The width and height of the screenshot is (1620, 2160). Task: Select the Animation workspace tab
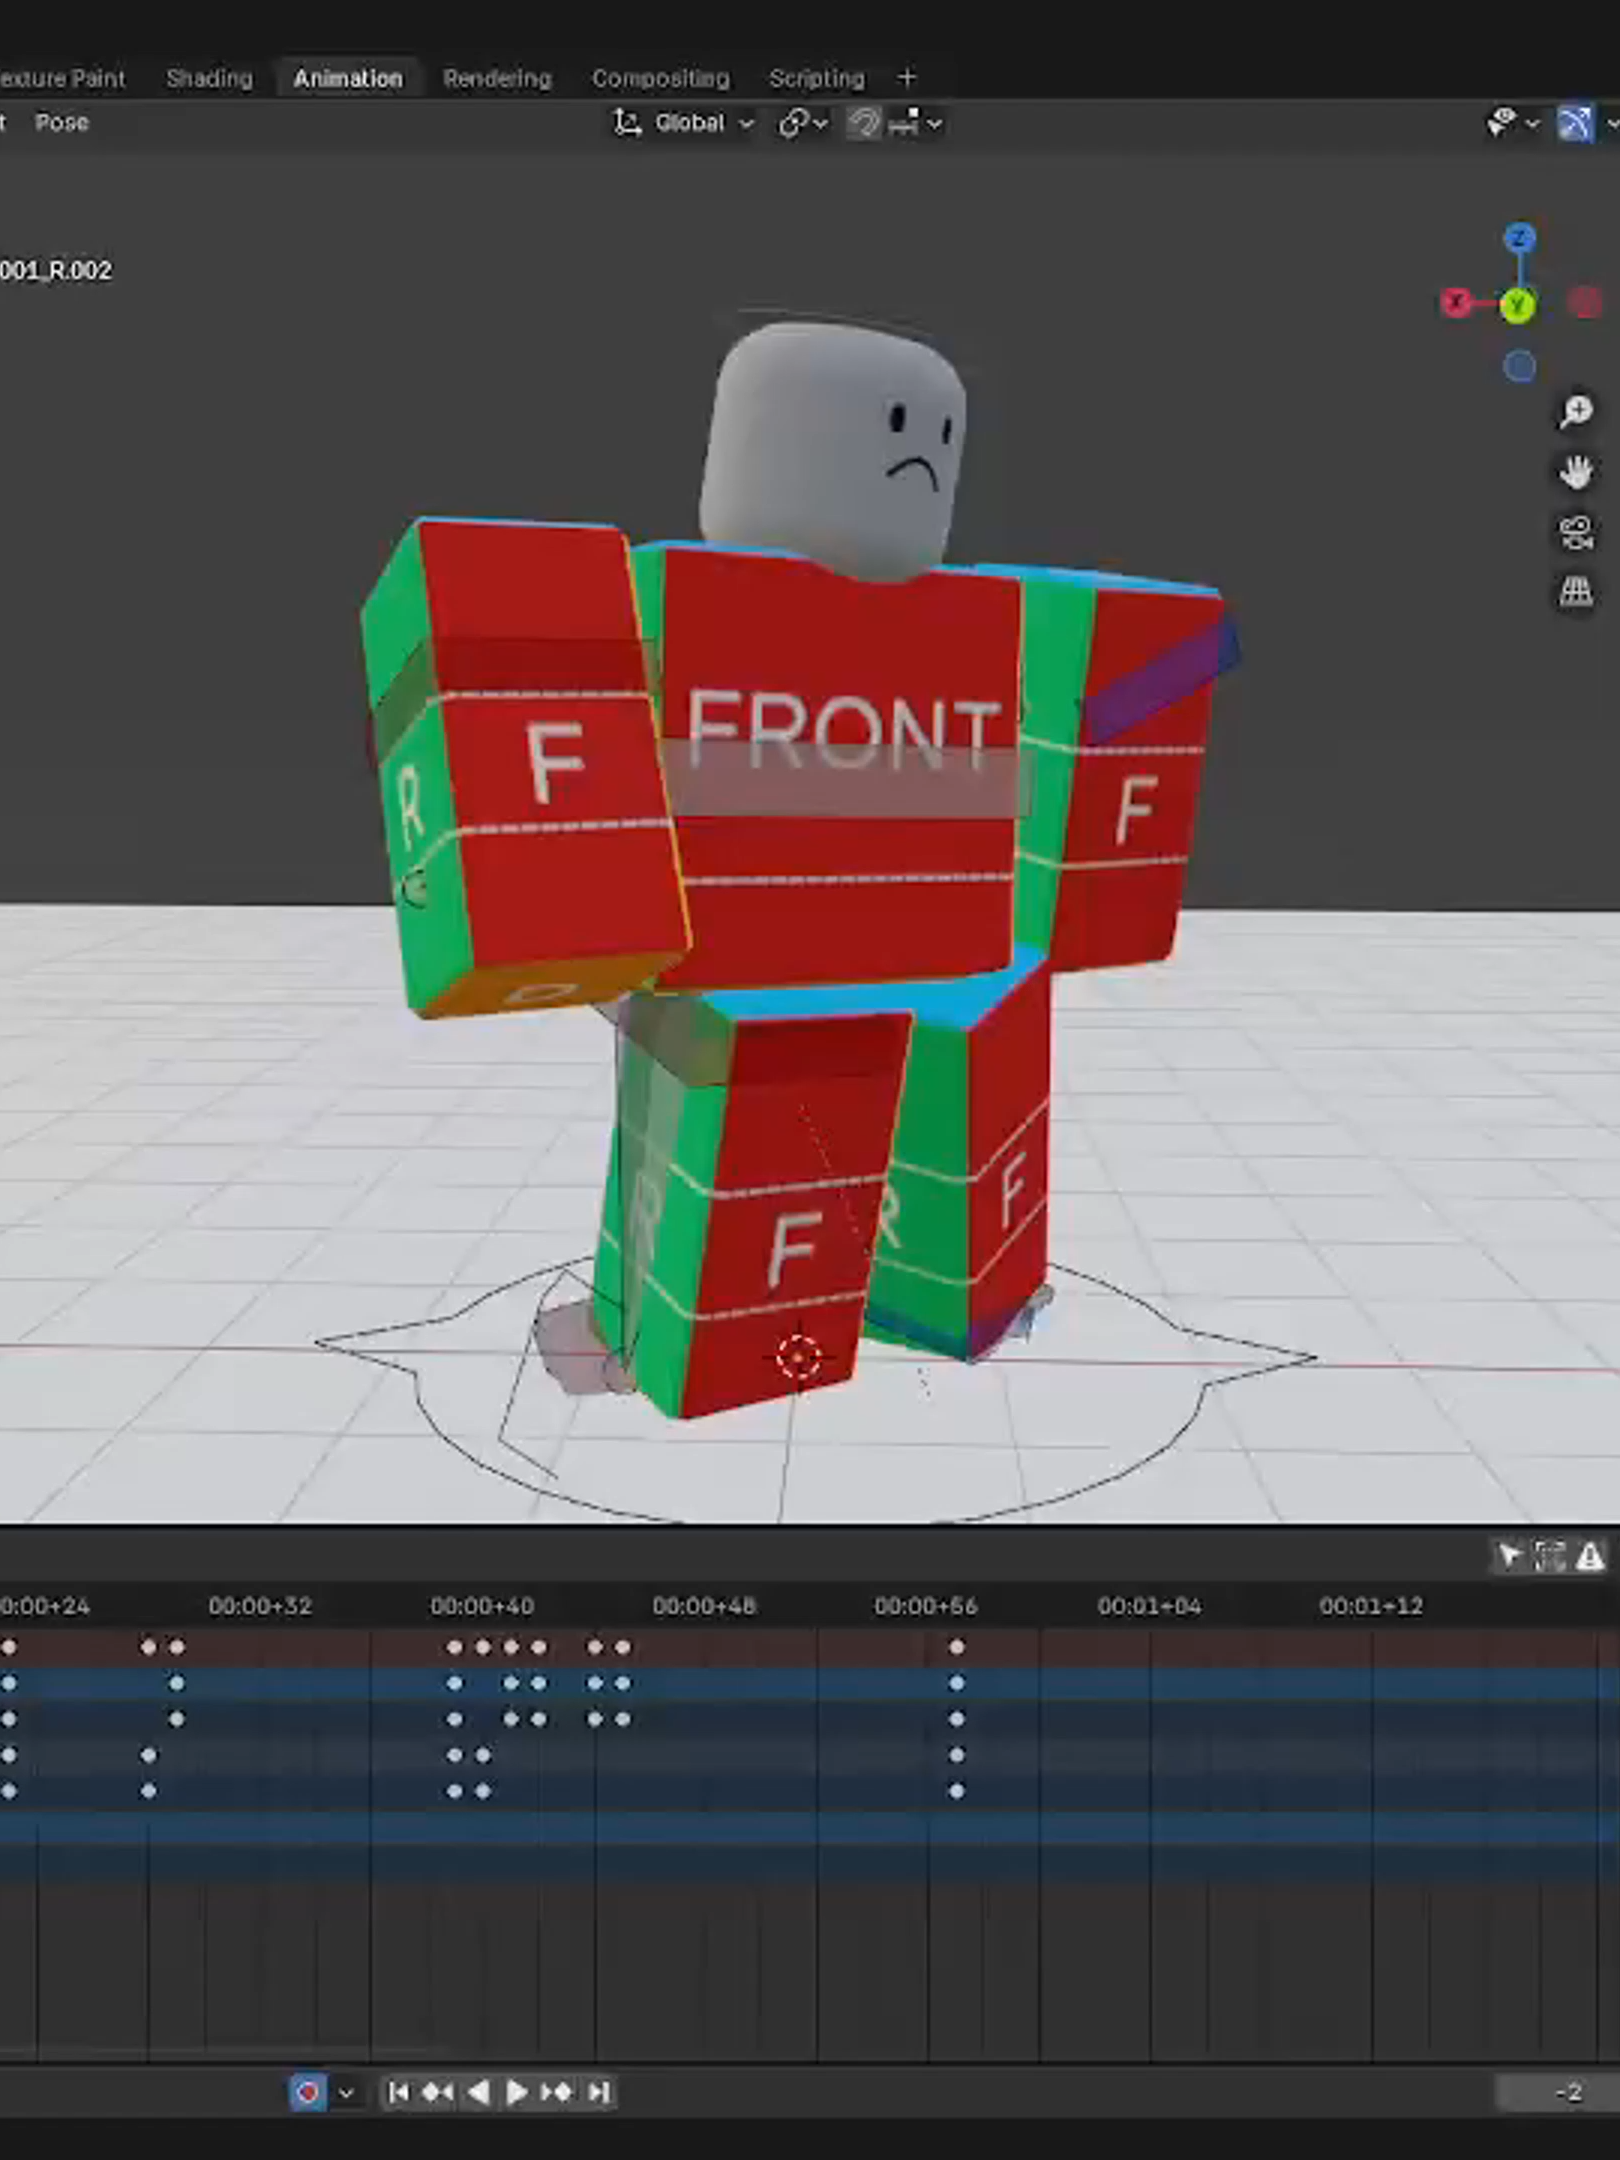click(x=348, y=78)
